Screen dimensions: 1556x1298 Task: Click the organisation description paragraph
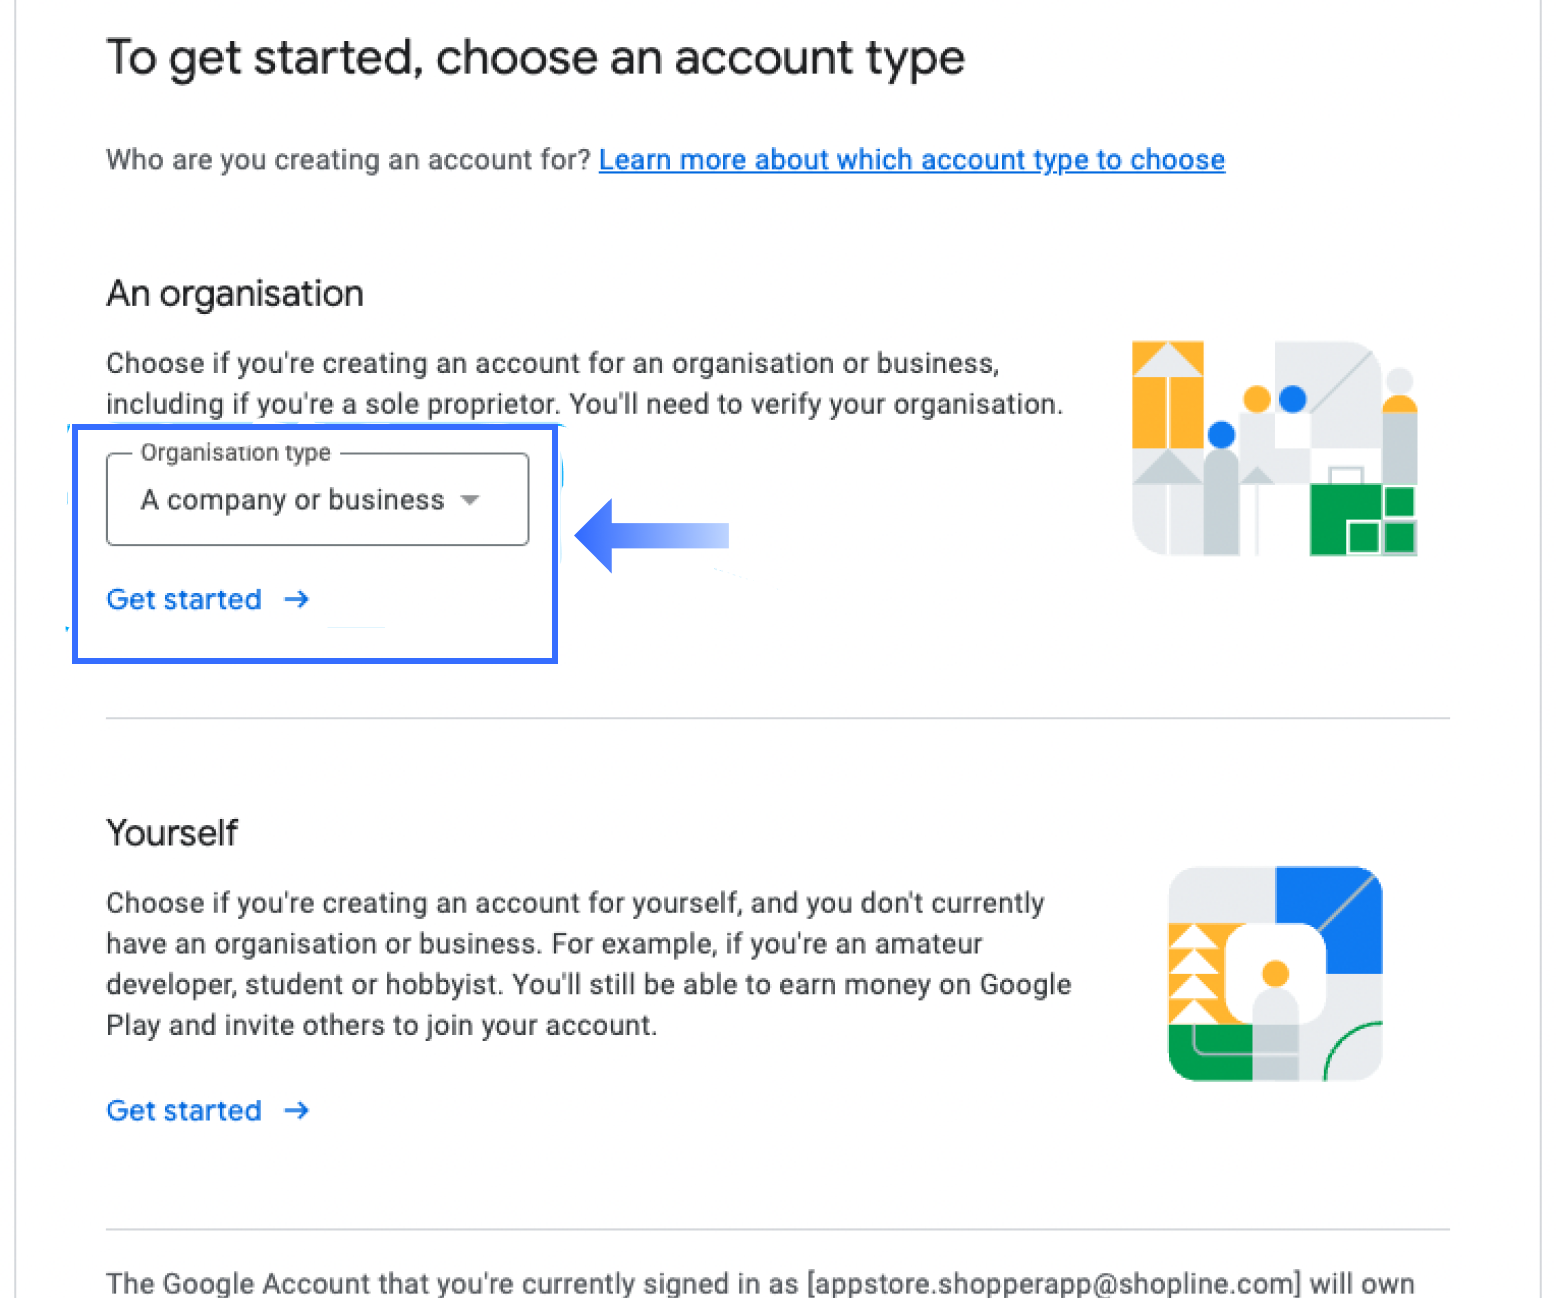pyautogui.click(x=584, y=384)
